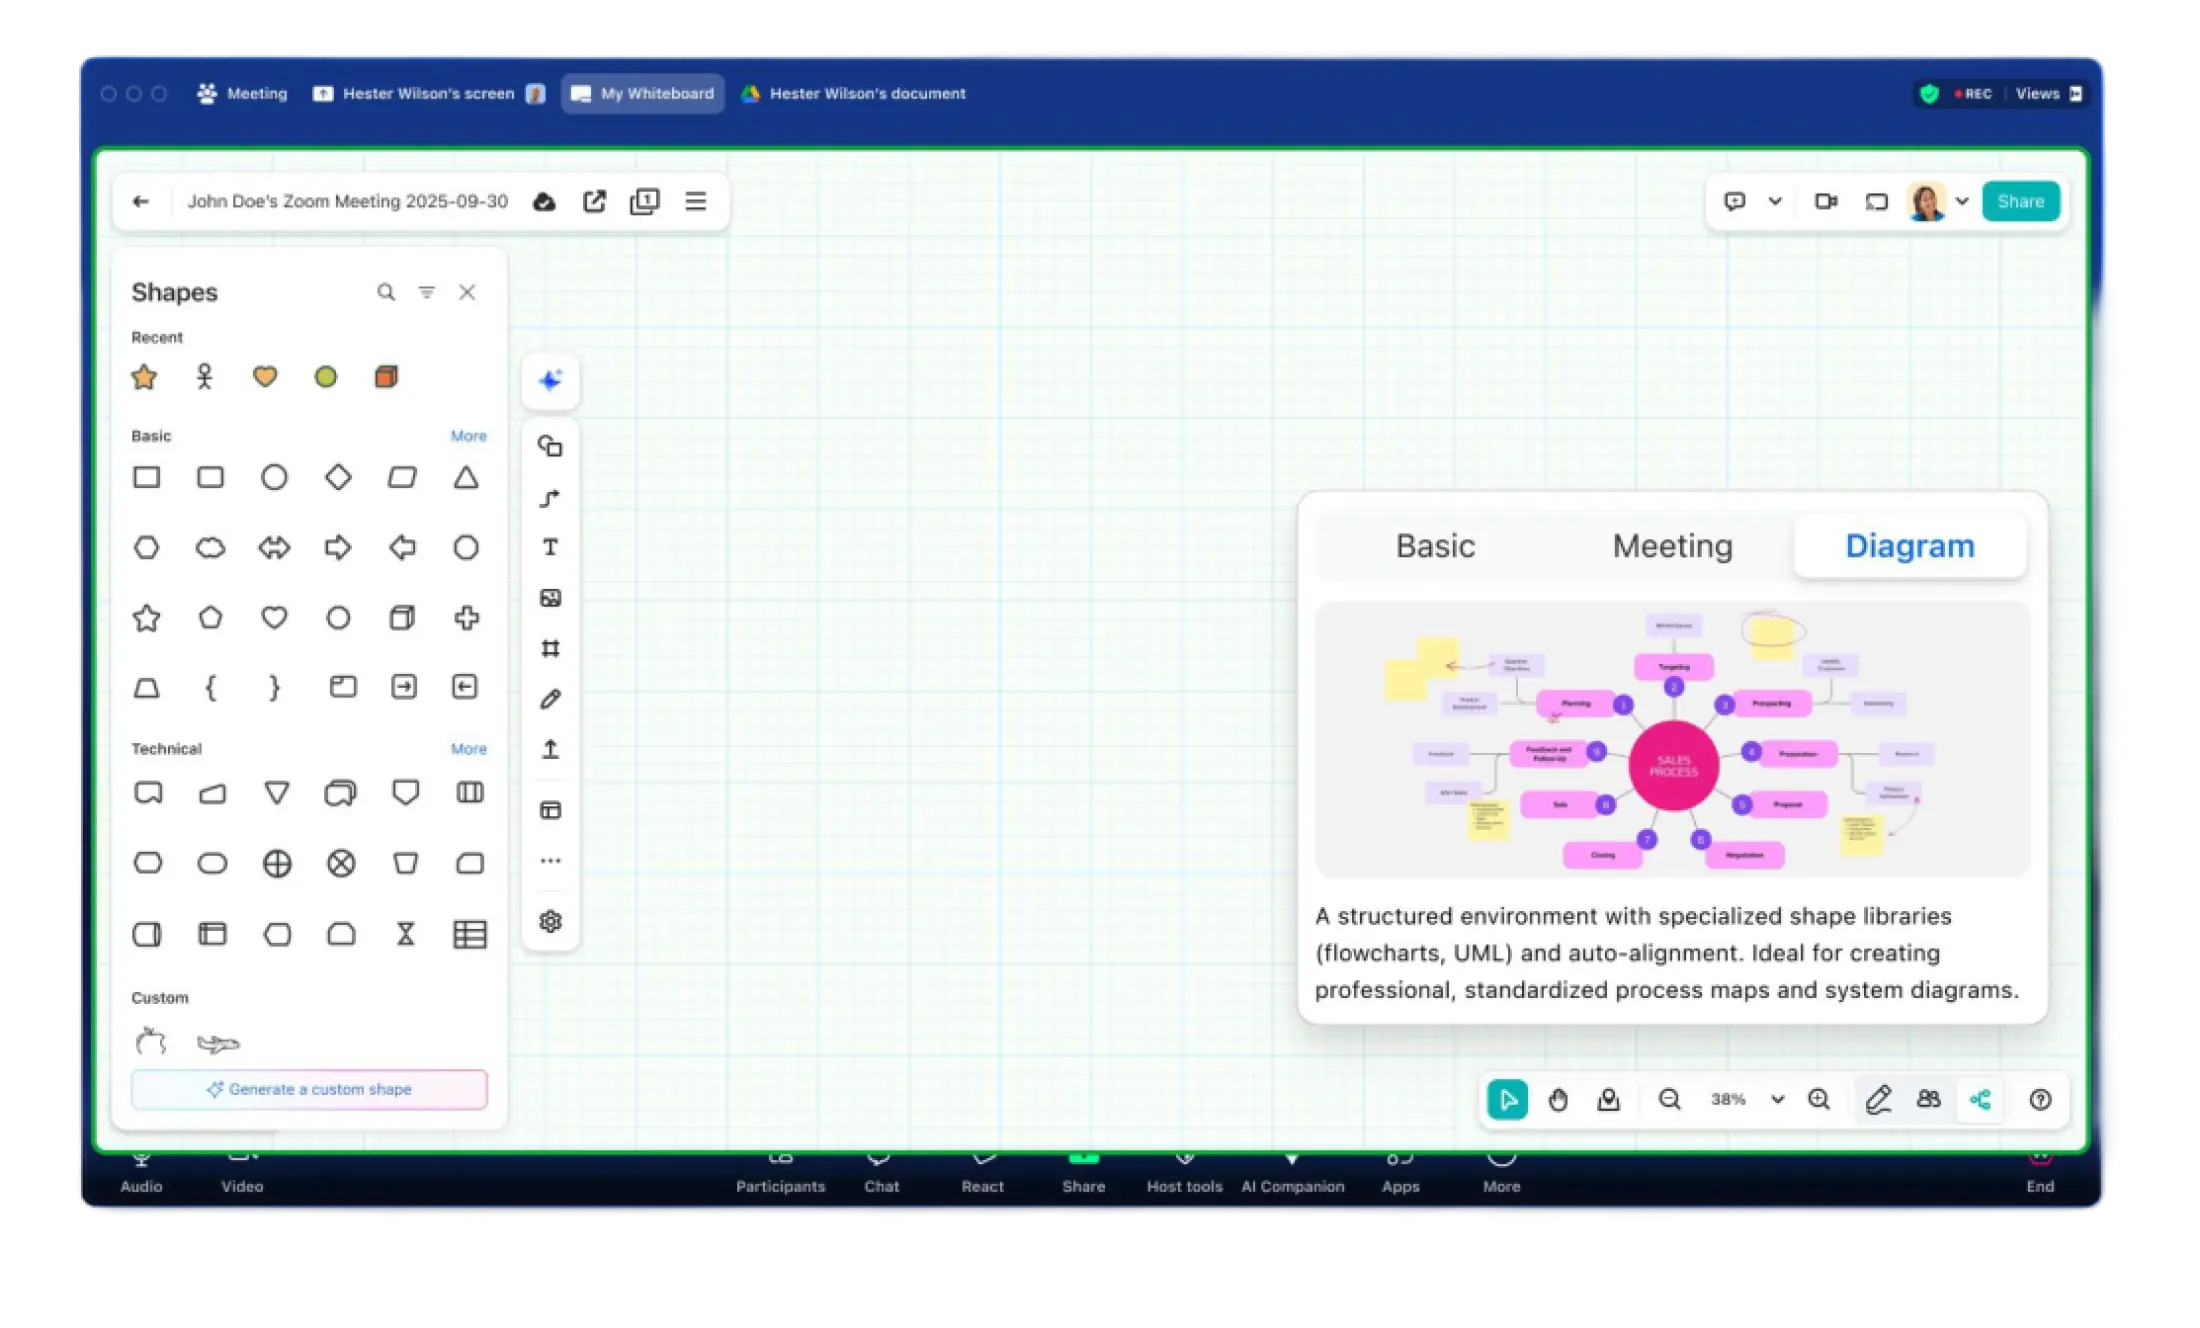Click the upload tool icon

[550, 749]
